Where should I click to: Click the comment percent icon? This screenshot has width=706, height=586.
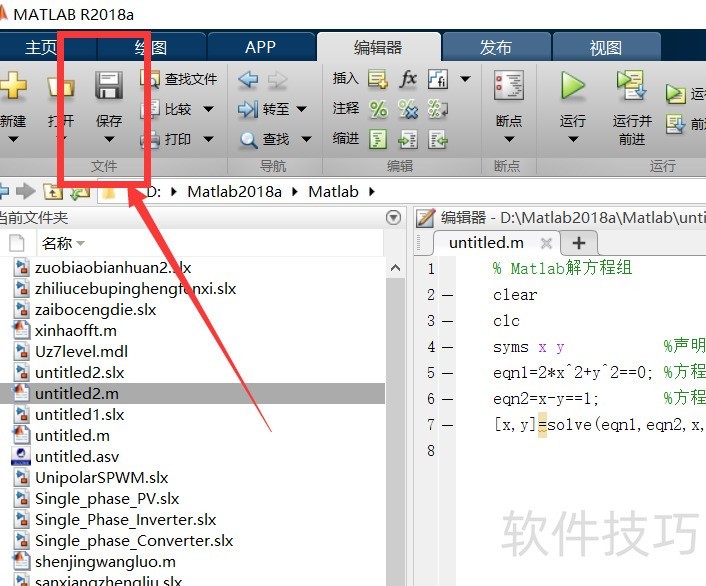pyautogui.click(x=378, y=109)
